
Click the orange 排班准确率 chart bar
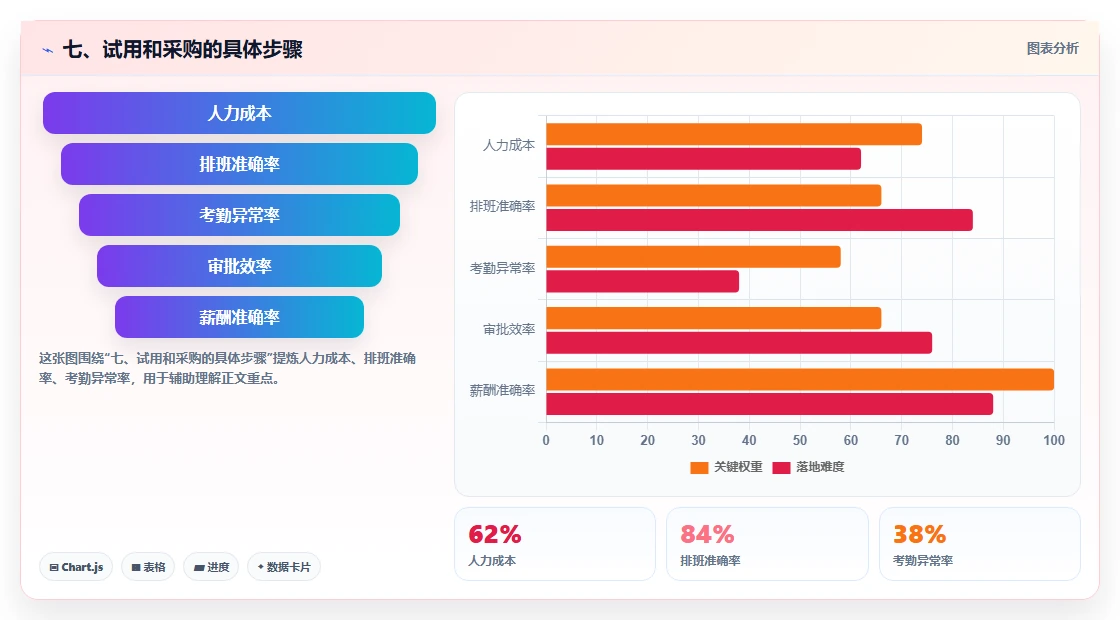714,196
